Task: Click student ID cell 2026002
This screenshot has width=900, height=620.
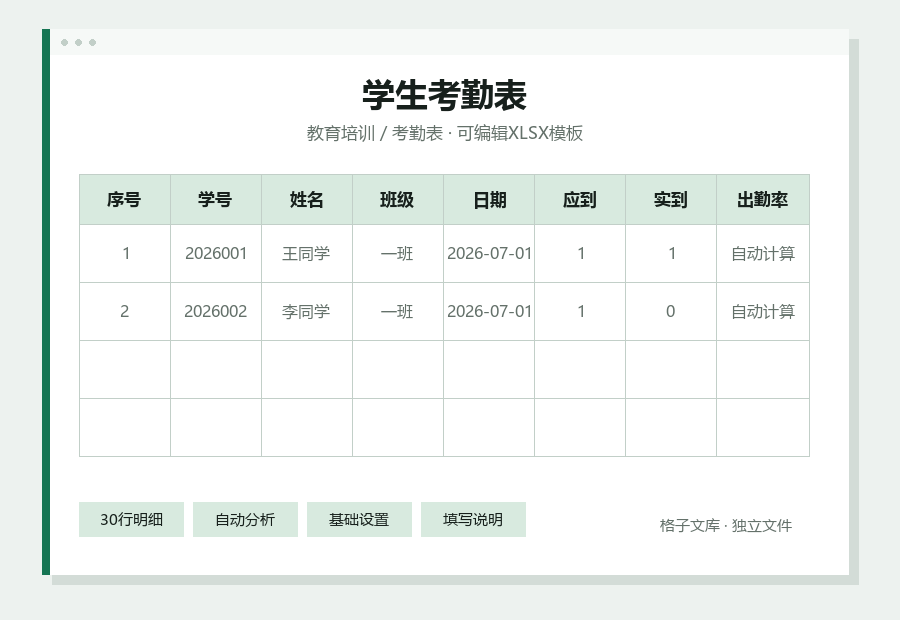Action: point(216,312)
